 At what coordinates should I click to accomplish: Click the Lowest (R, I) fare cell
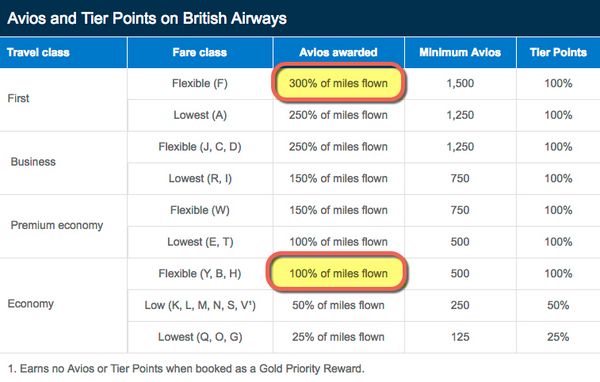point(200,179)
